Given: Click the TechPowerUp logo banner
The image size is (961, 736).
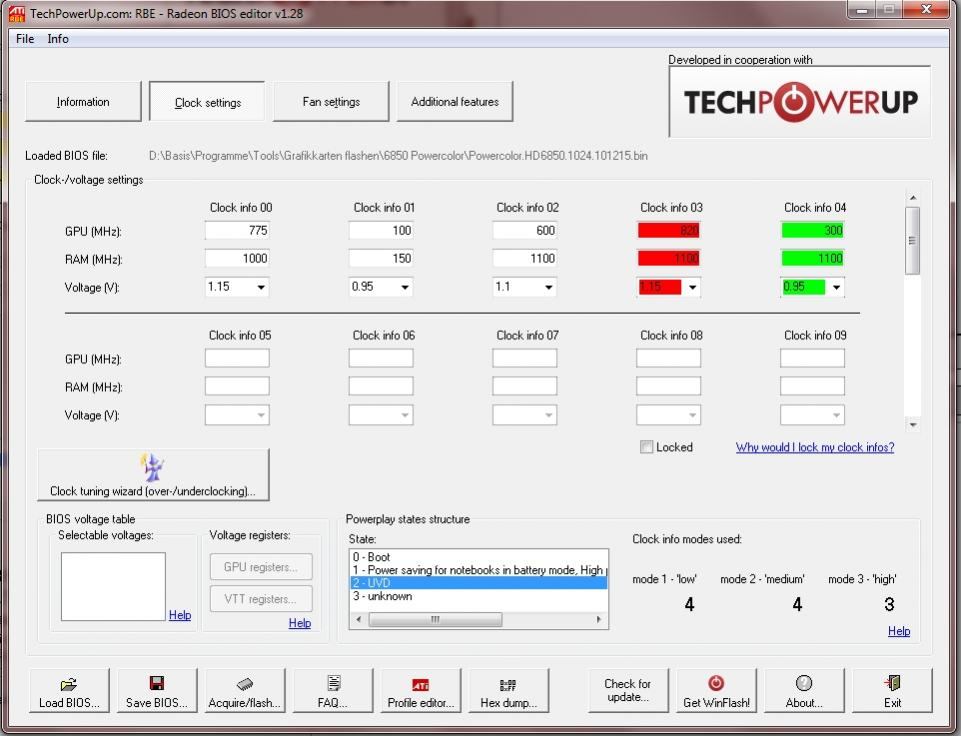Looking at the screenshot, I should (x=800, y=102).
